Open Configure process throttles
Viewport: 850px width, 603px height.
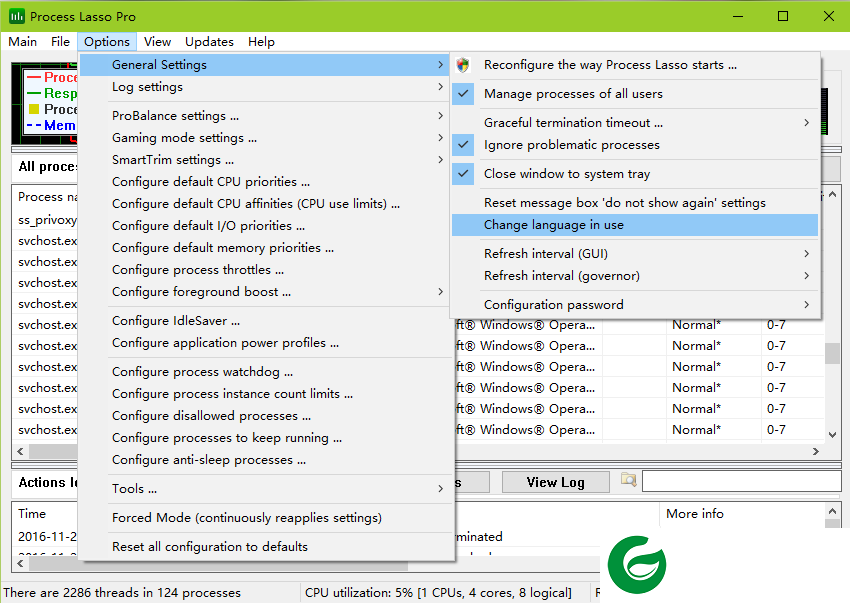coord(266,270)
